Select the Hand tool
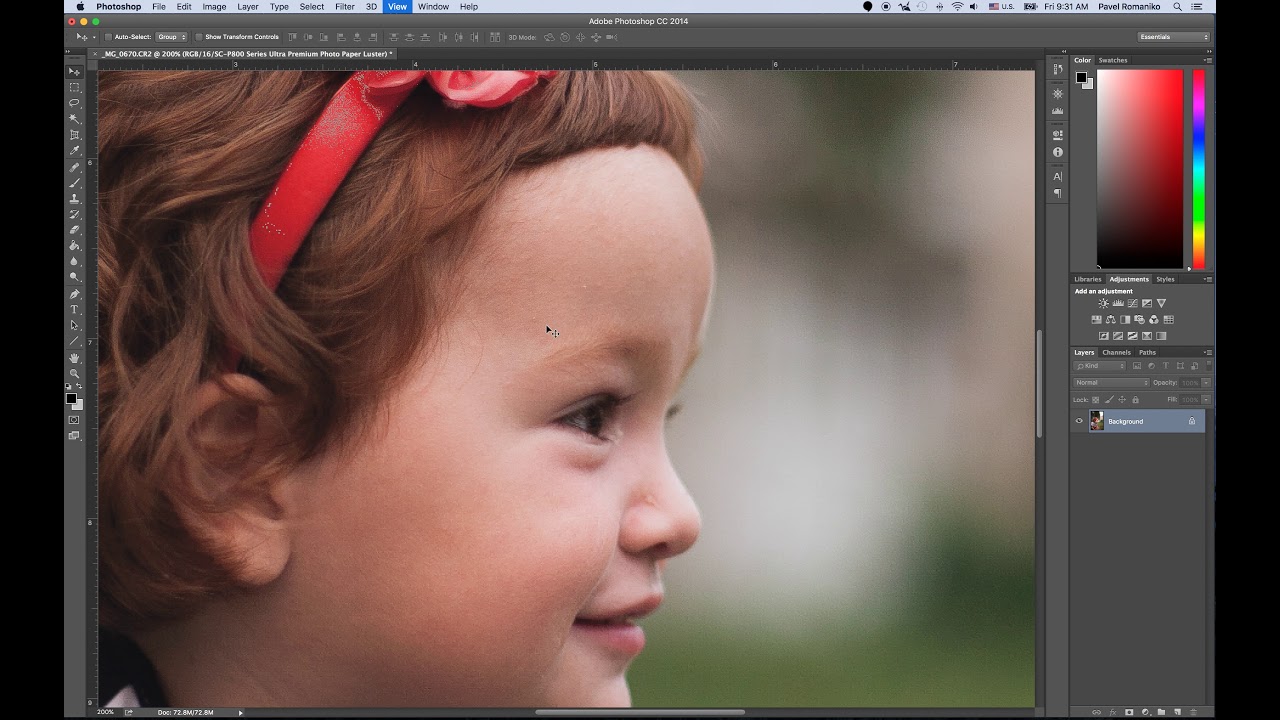The height and width of the screenshot is (720, 1280). 74,358
